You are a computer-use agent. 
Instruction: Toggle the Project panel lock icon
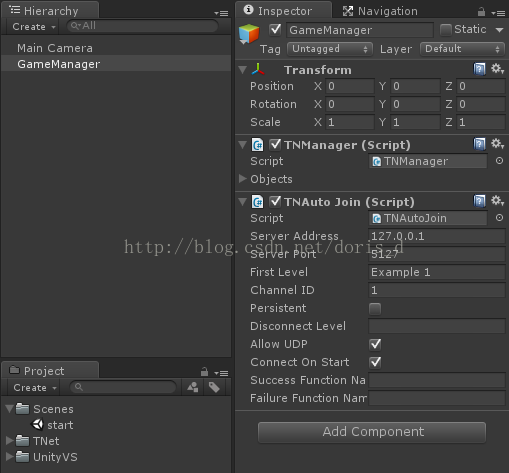(x=204, y=371)
